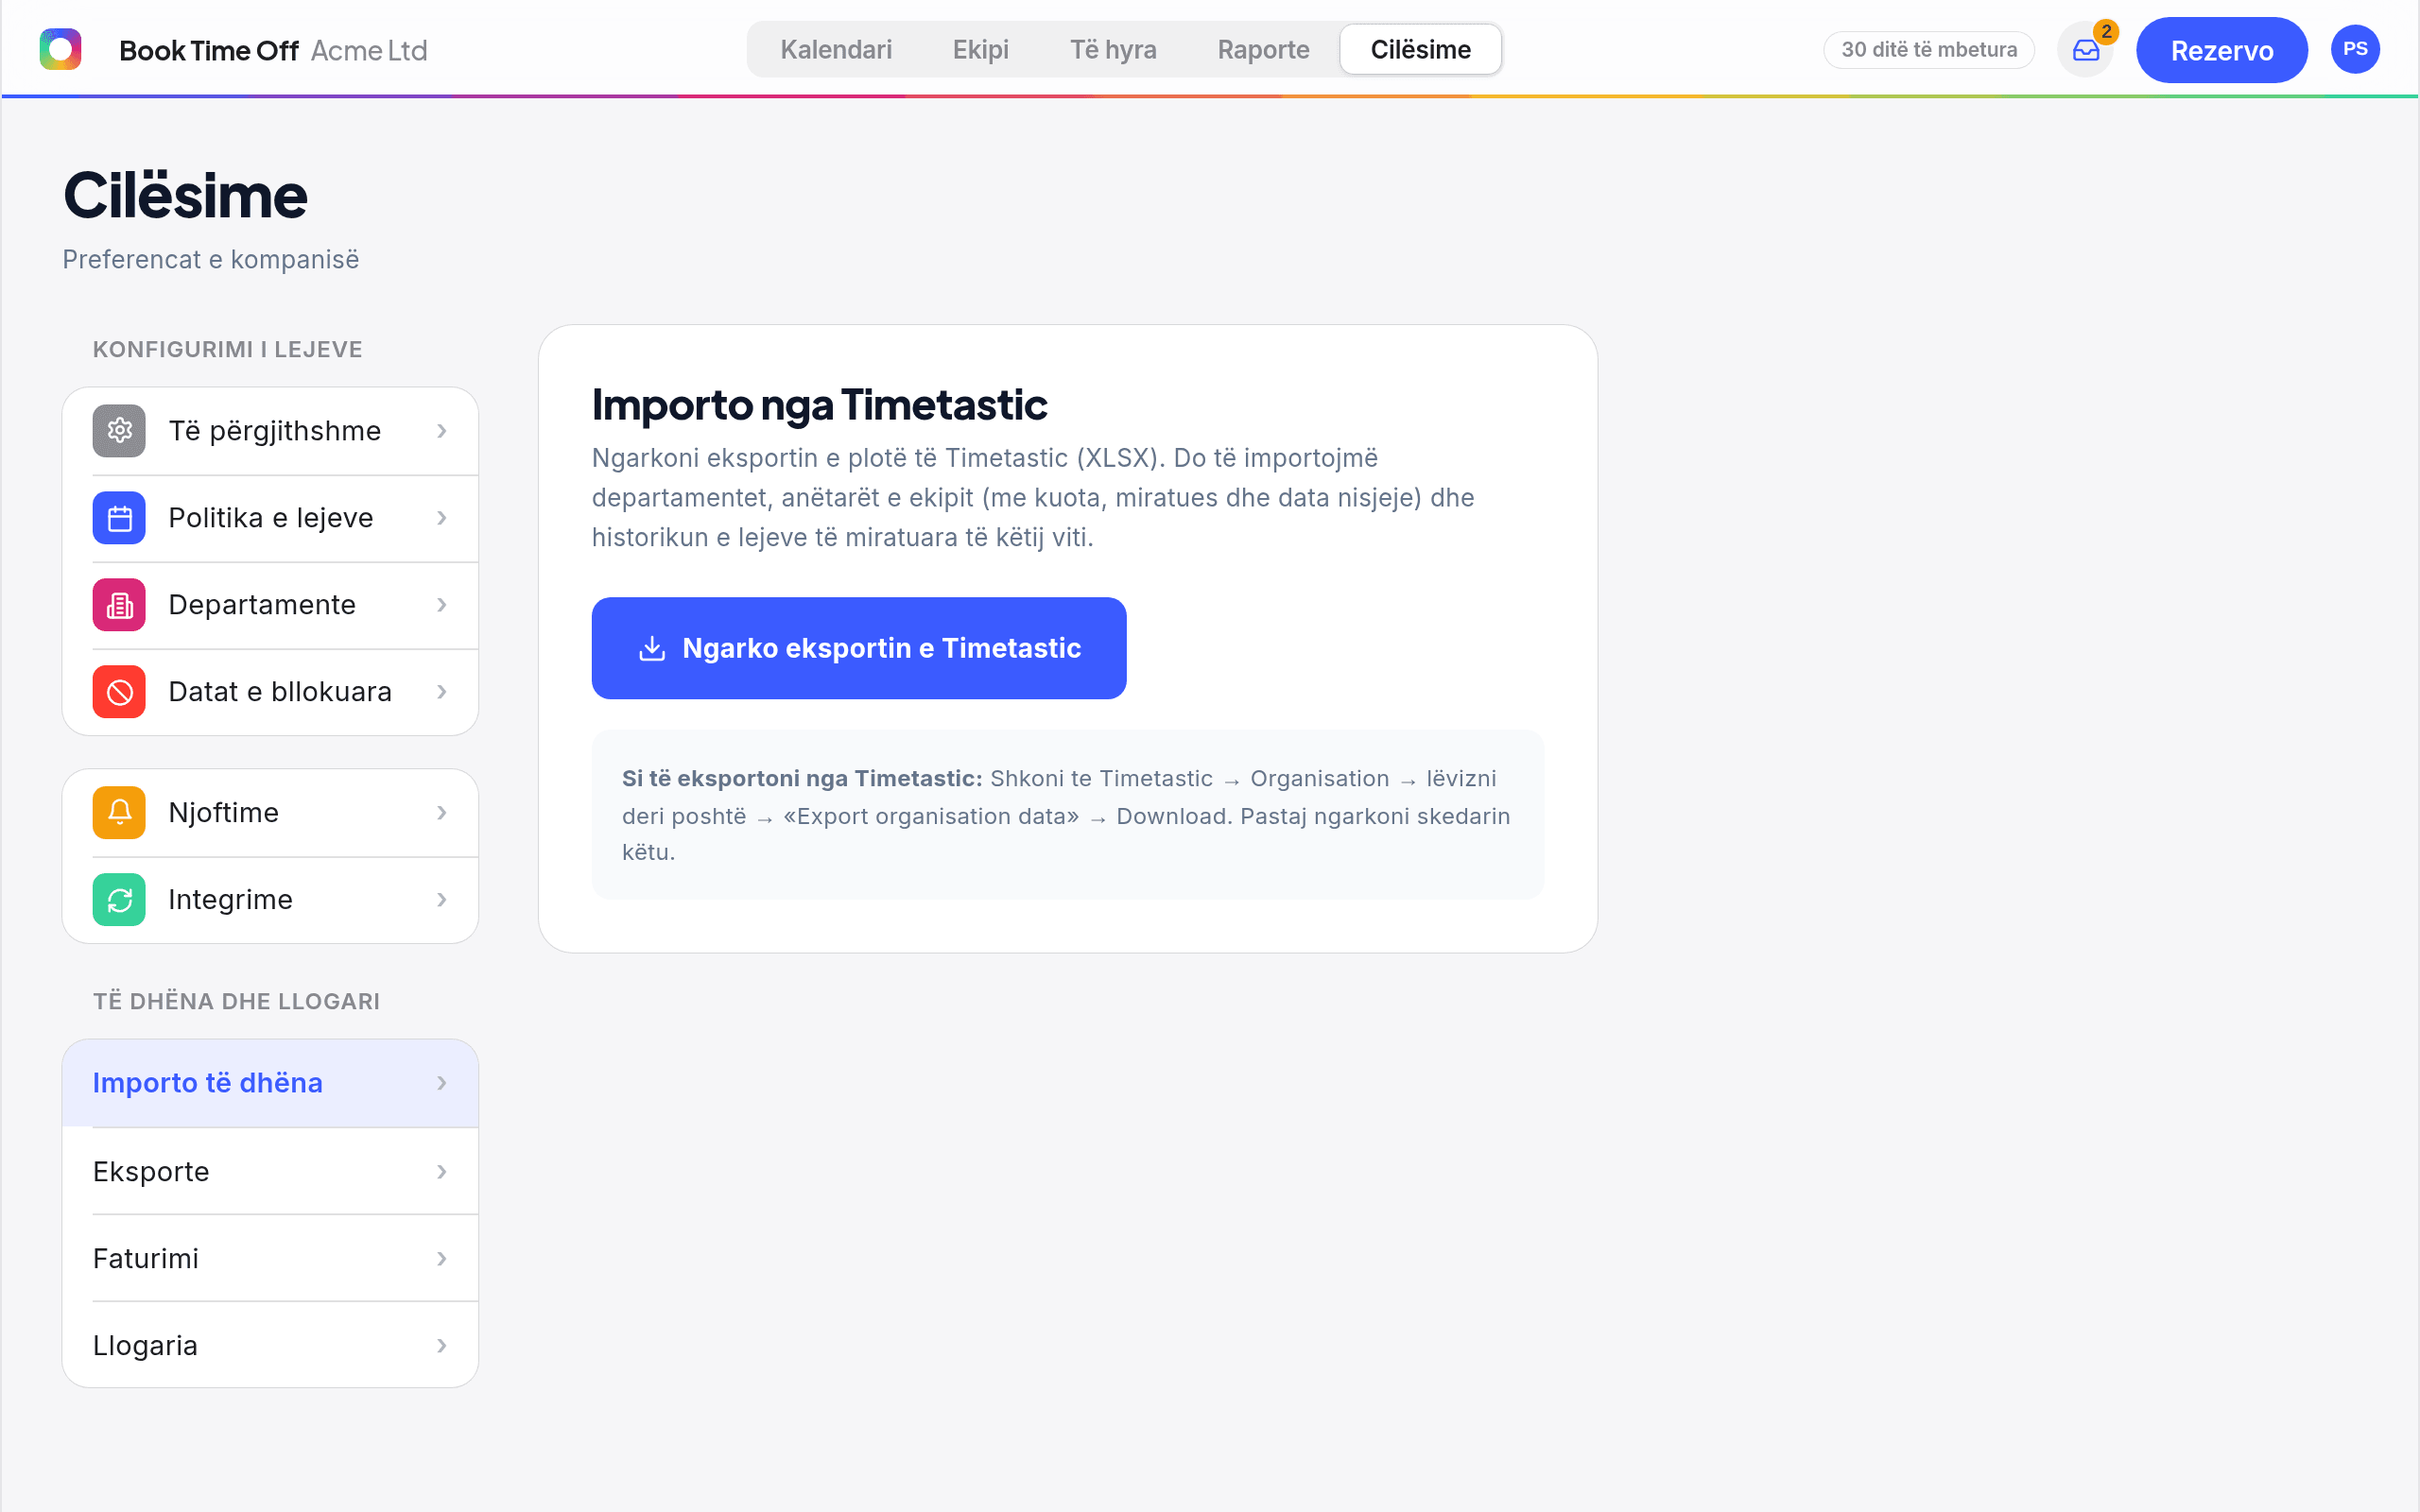2420x1512 pixels.
Task: Click the 30 ditë të mbetura badge
Action: click(x=1929, y=50)
